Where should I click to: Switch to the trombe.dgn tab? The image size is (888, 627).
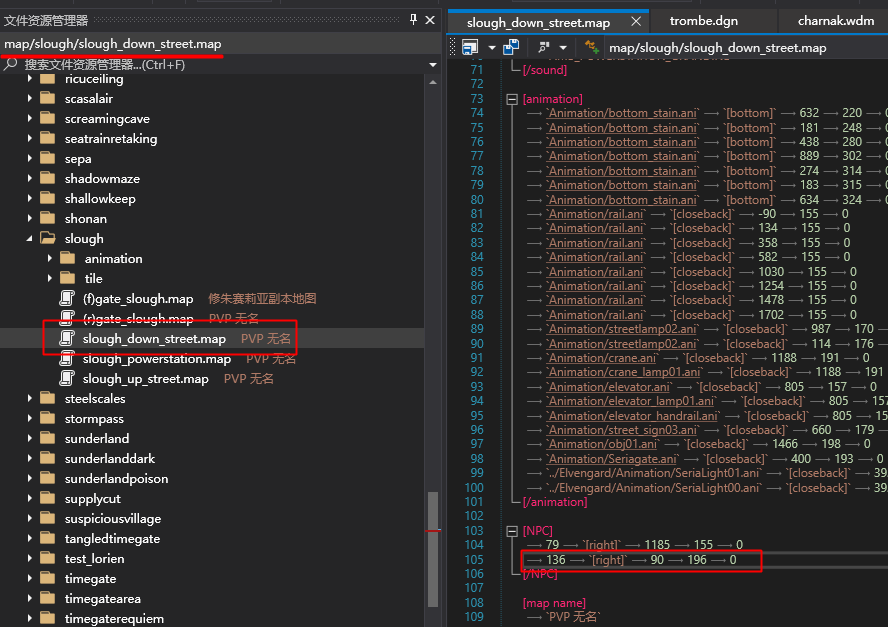click(703, 21)
